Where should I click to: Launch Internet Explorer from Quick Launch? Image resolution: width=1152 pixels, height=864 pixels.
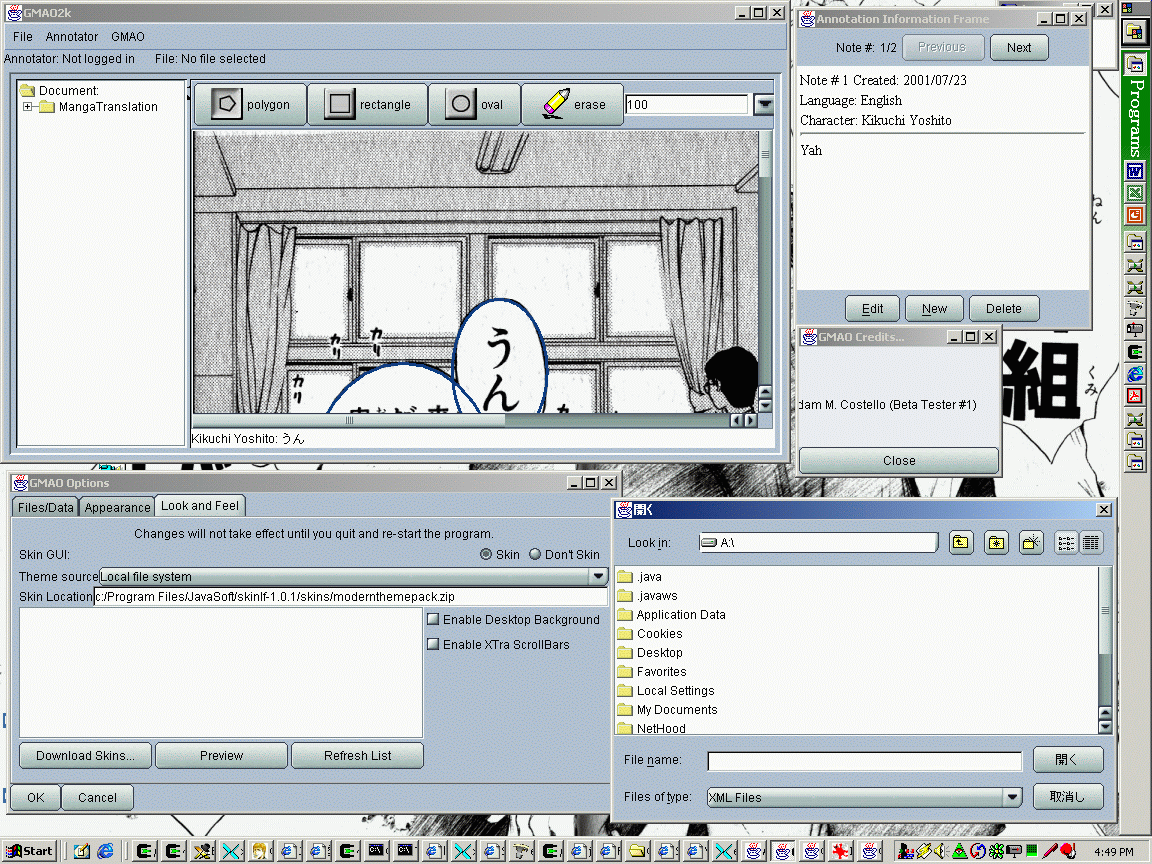point(106,851)
